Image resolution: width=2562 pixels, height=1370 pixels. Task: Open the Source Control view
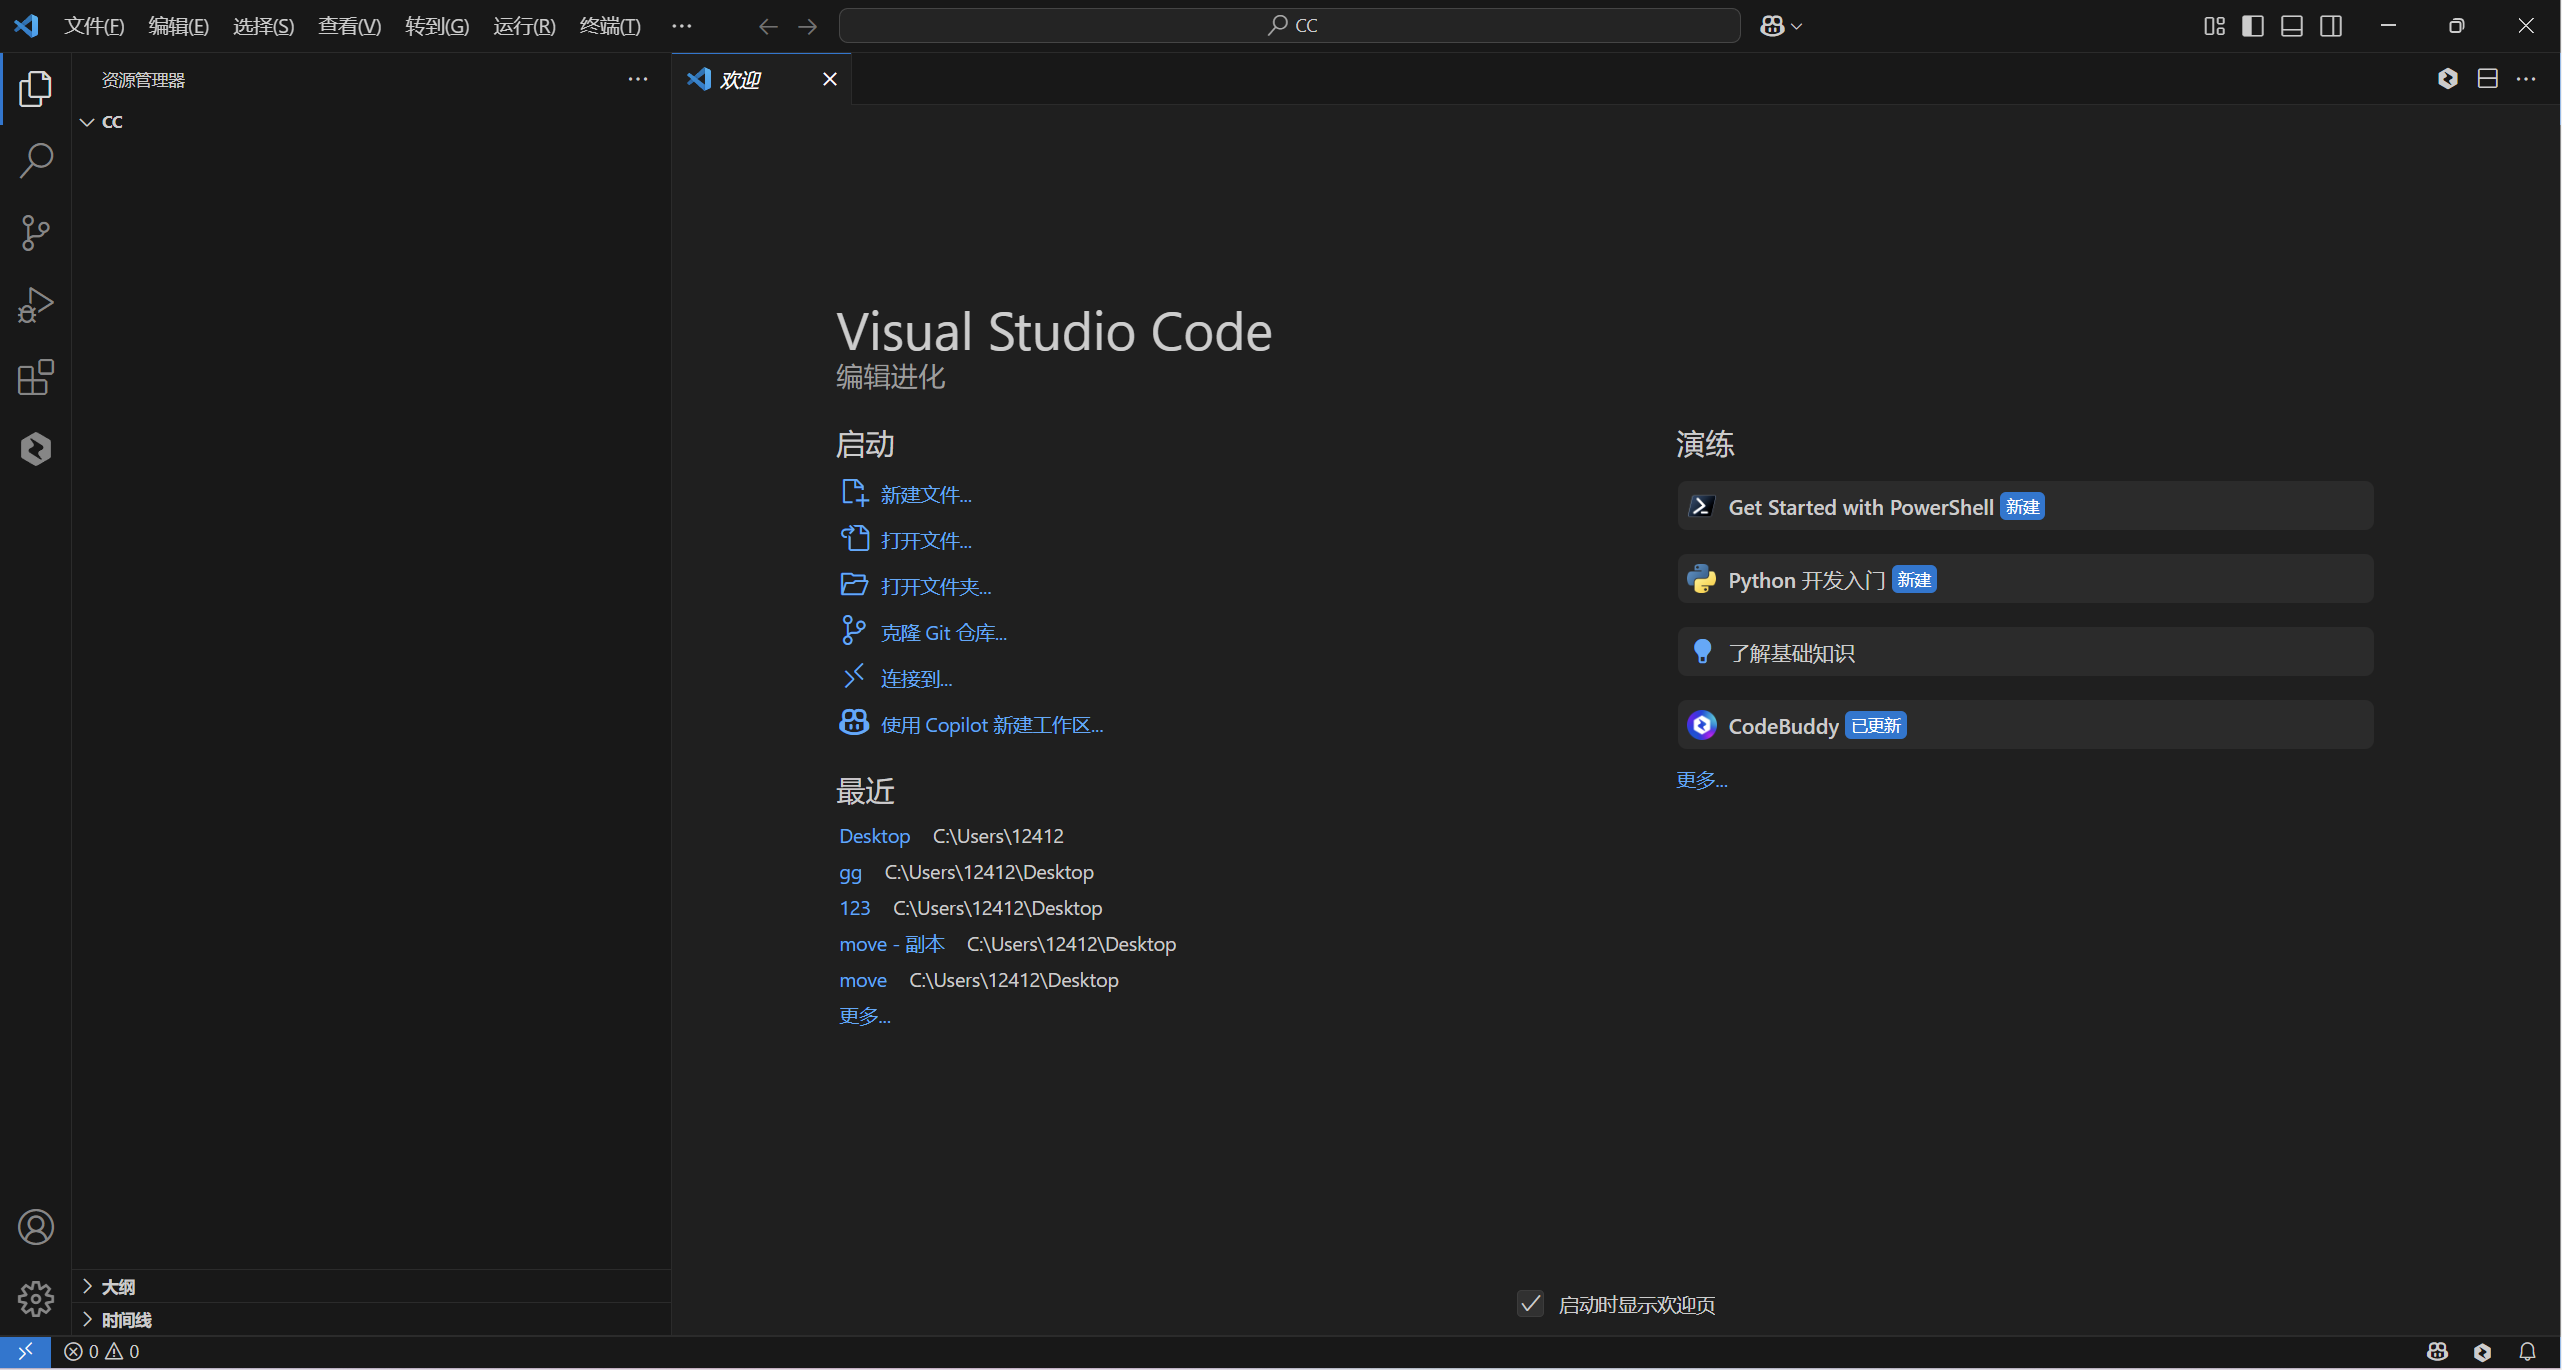pyautogui.click(x=36, y=233)
